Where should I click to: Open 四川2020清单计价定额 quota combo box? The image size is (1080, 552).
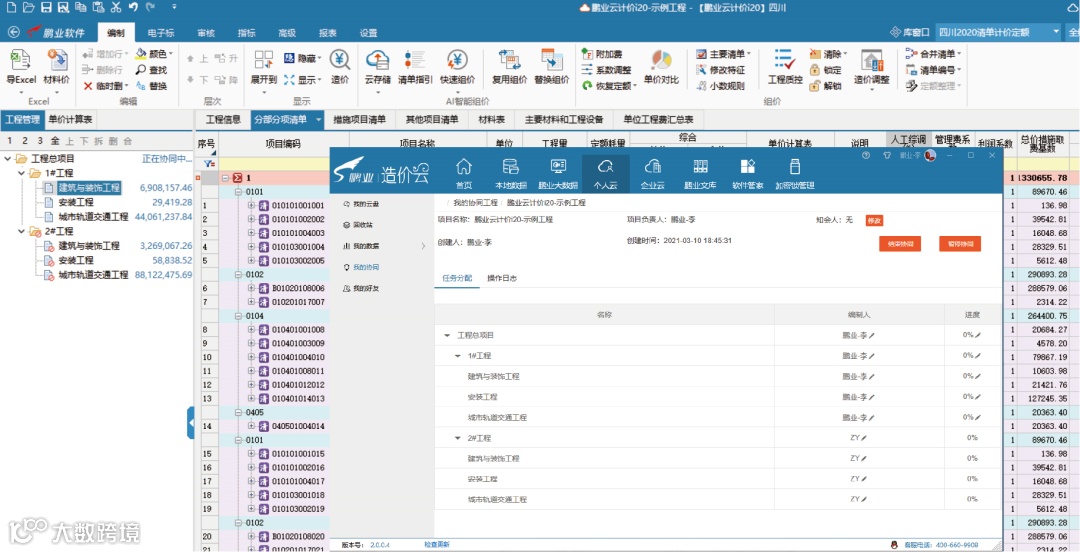click(998, 32)
